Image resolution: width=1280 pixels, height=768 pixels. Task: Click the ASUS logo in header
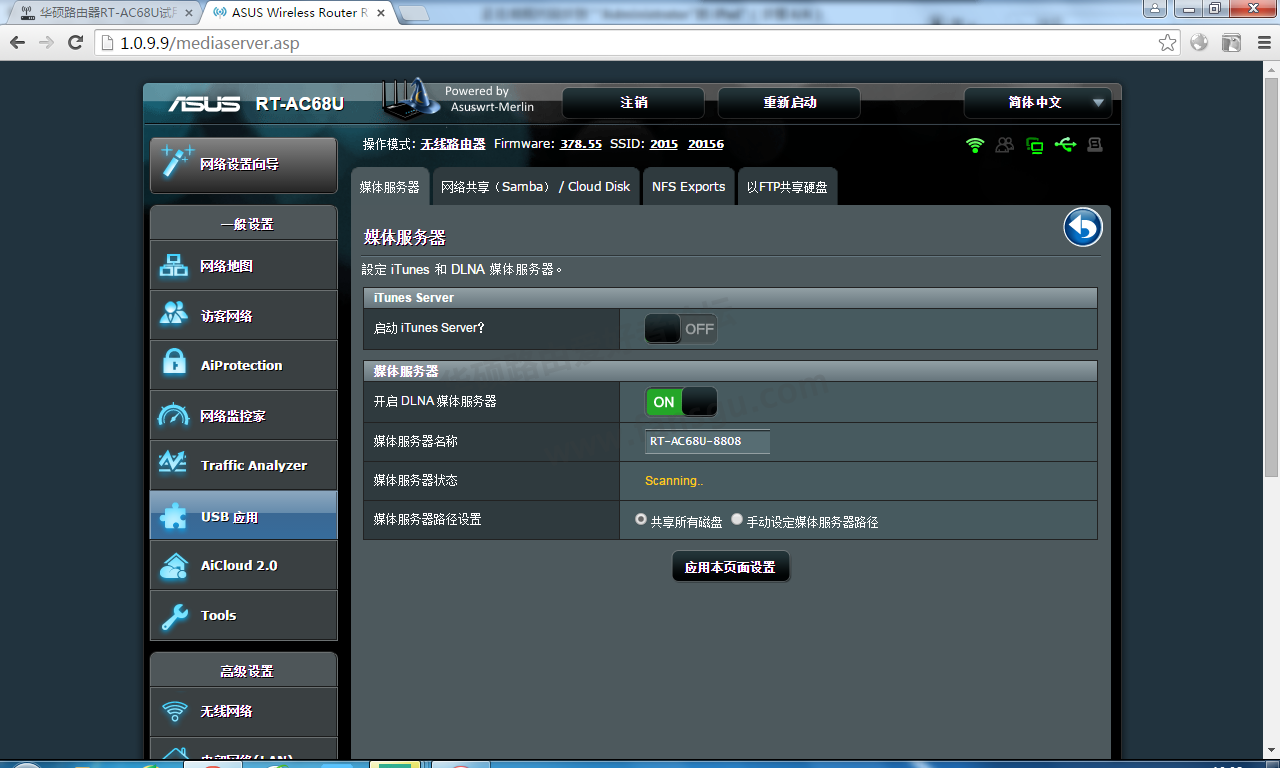(204, 104)
